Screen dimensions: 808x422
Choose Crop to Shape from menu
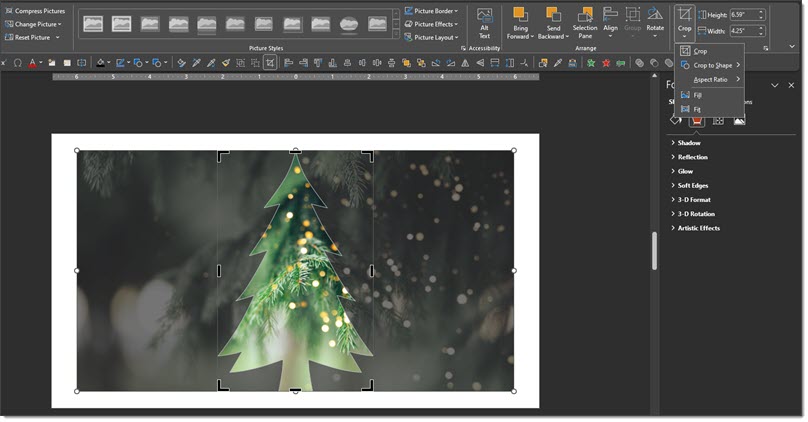pyautogui.click(x=713, y=65)
